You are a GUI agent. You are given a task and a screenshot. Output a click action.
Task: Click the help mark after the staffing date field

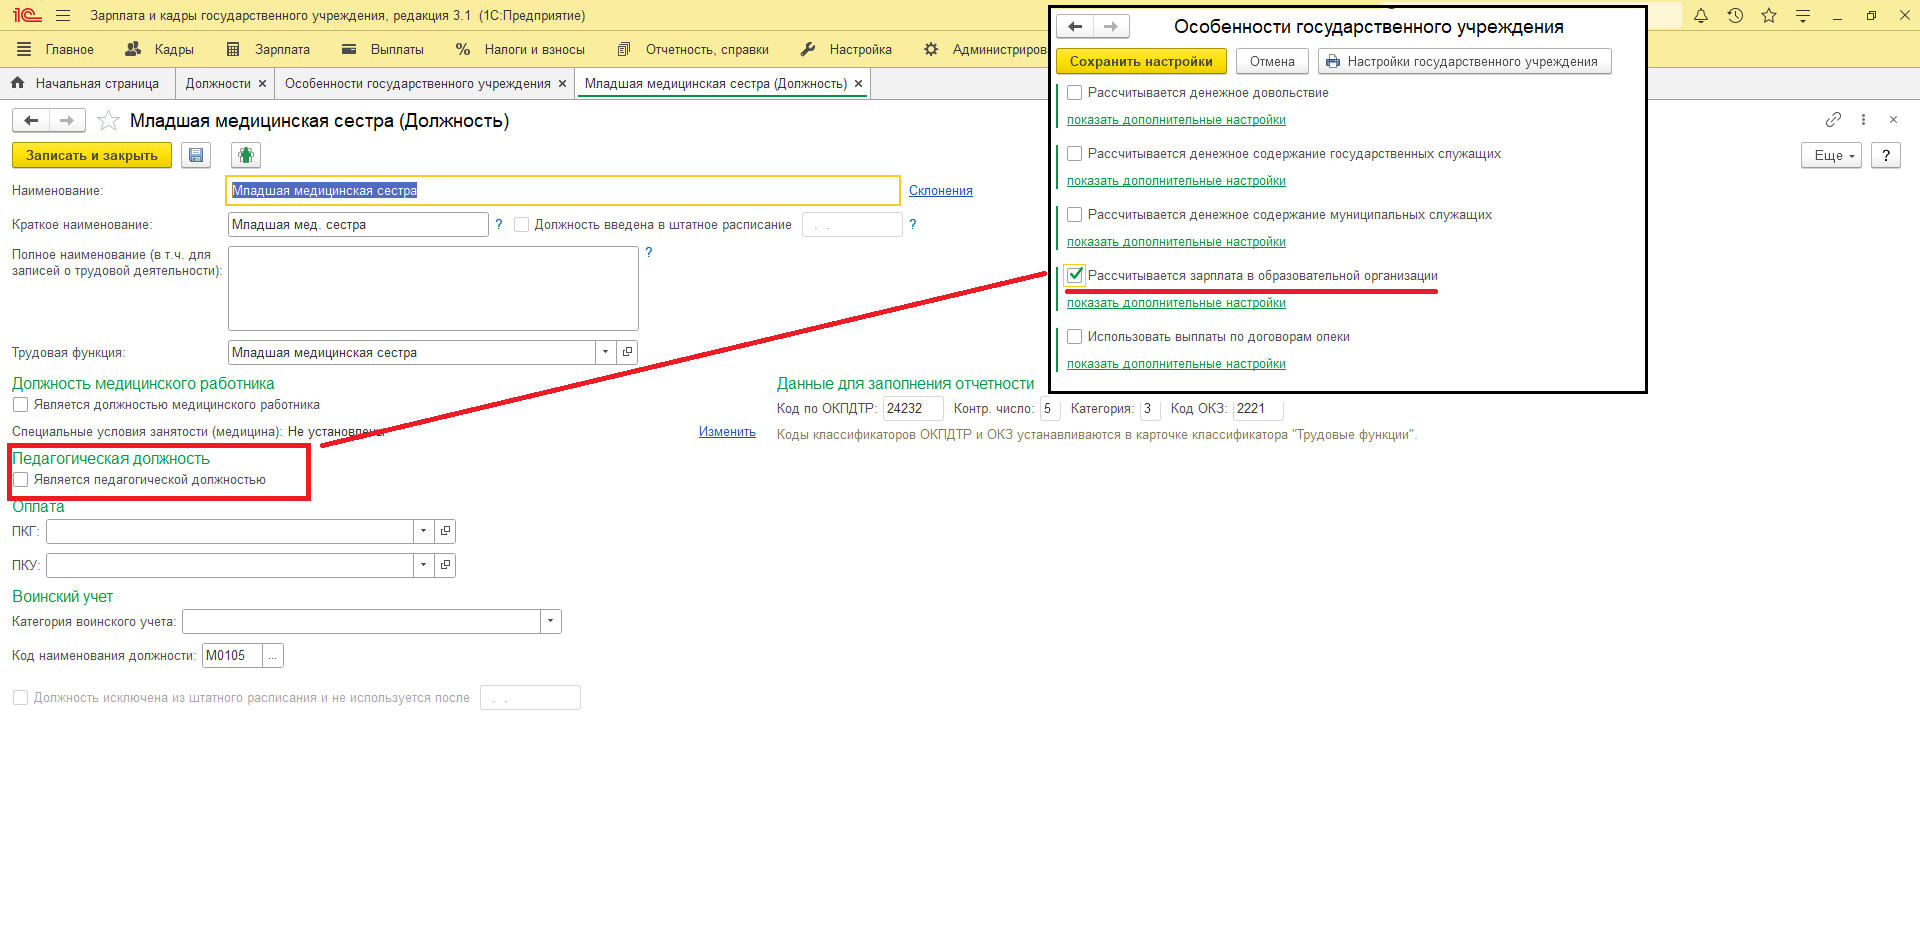(913, 224)
